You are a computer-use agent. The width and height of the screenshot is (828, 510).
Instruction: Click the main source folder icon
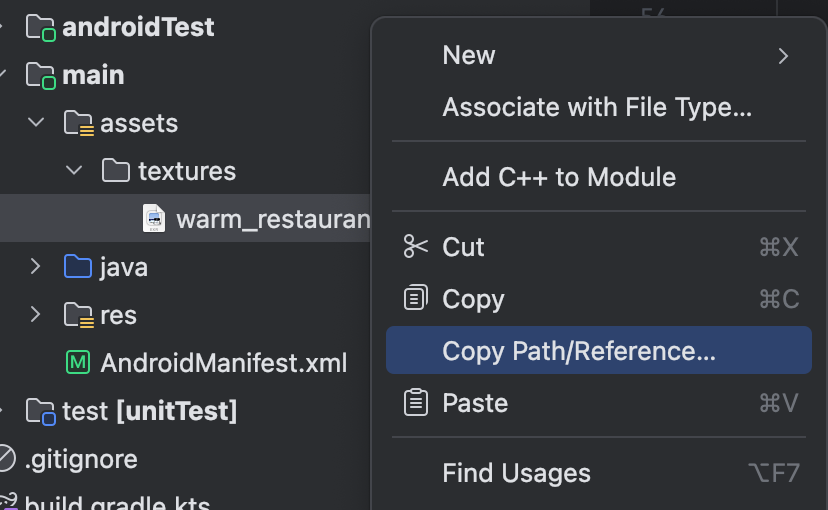41,76
